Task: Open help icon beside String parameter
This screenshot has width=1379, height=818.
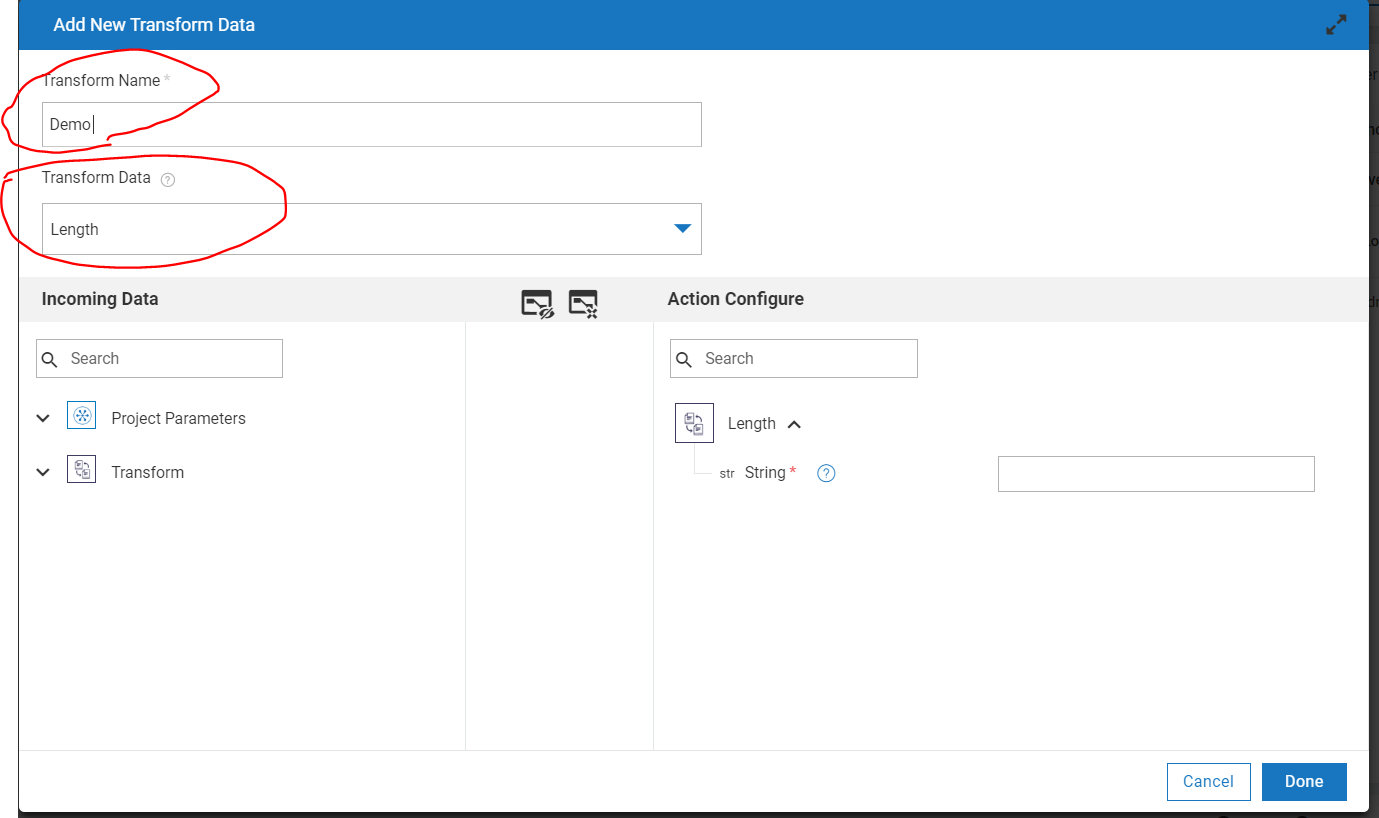Action: 826,473
